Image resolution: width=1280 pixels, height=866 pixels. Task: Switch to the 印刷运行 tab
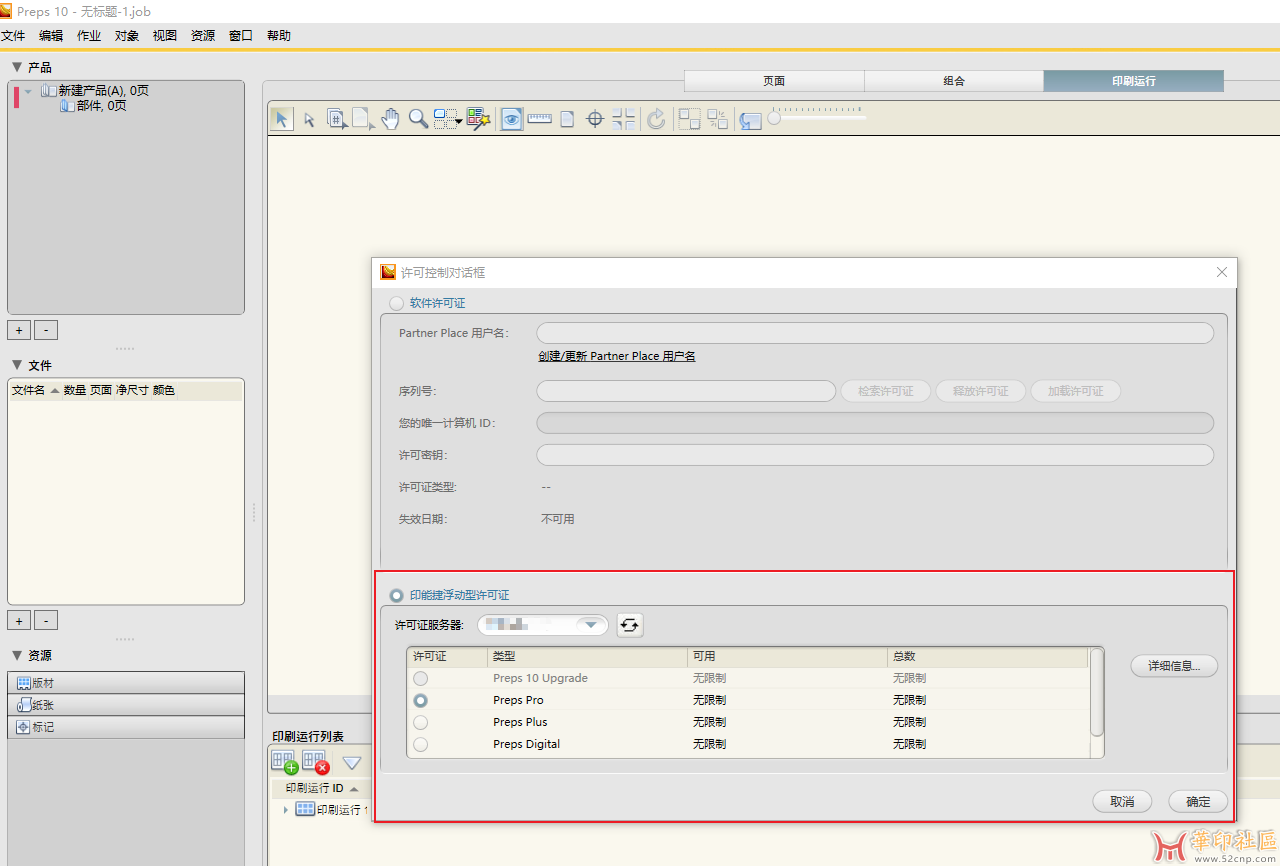pos(1134,81)
